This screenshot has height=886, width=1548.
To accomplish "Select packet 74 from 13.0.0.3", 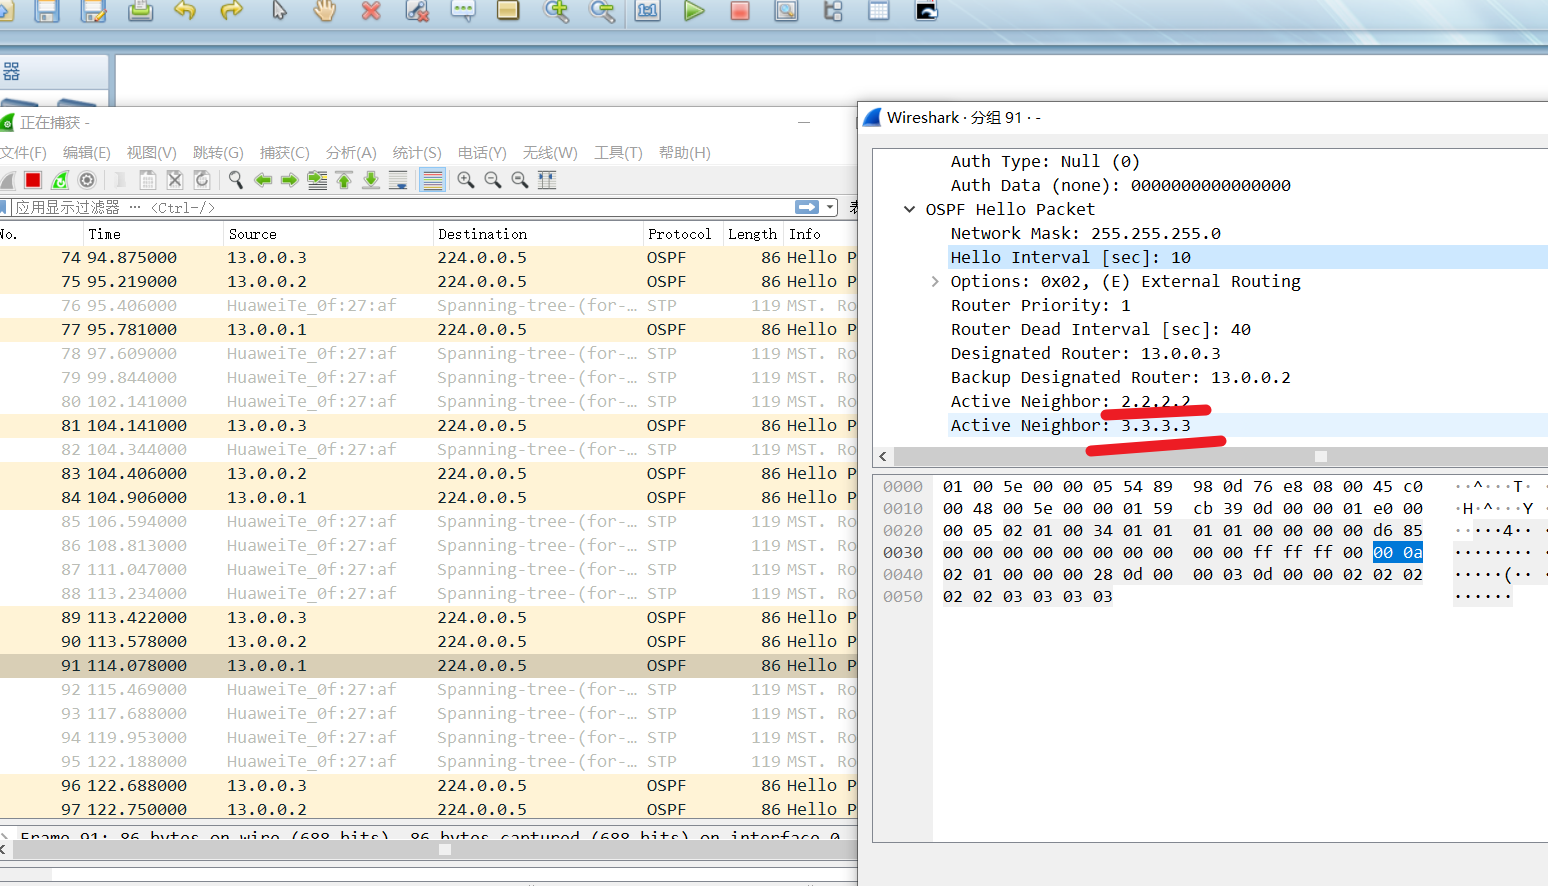I will tap(428, 257).
